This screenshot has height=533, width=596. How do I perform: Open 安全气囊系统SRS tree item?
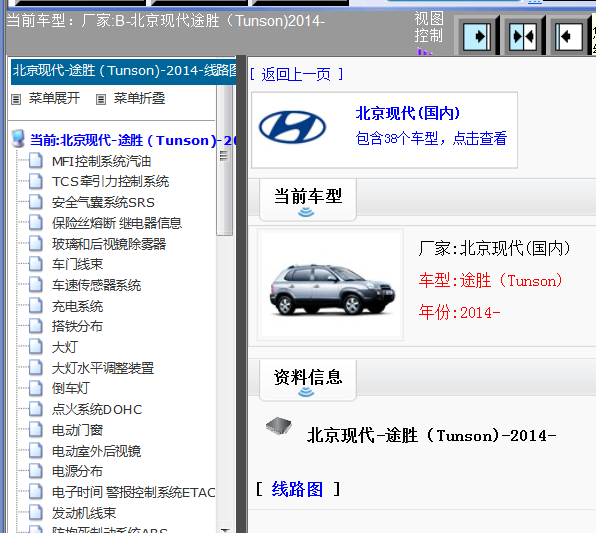103,203
